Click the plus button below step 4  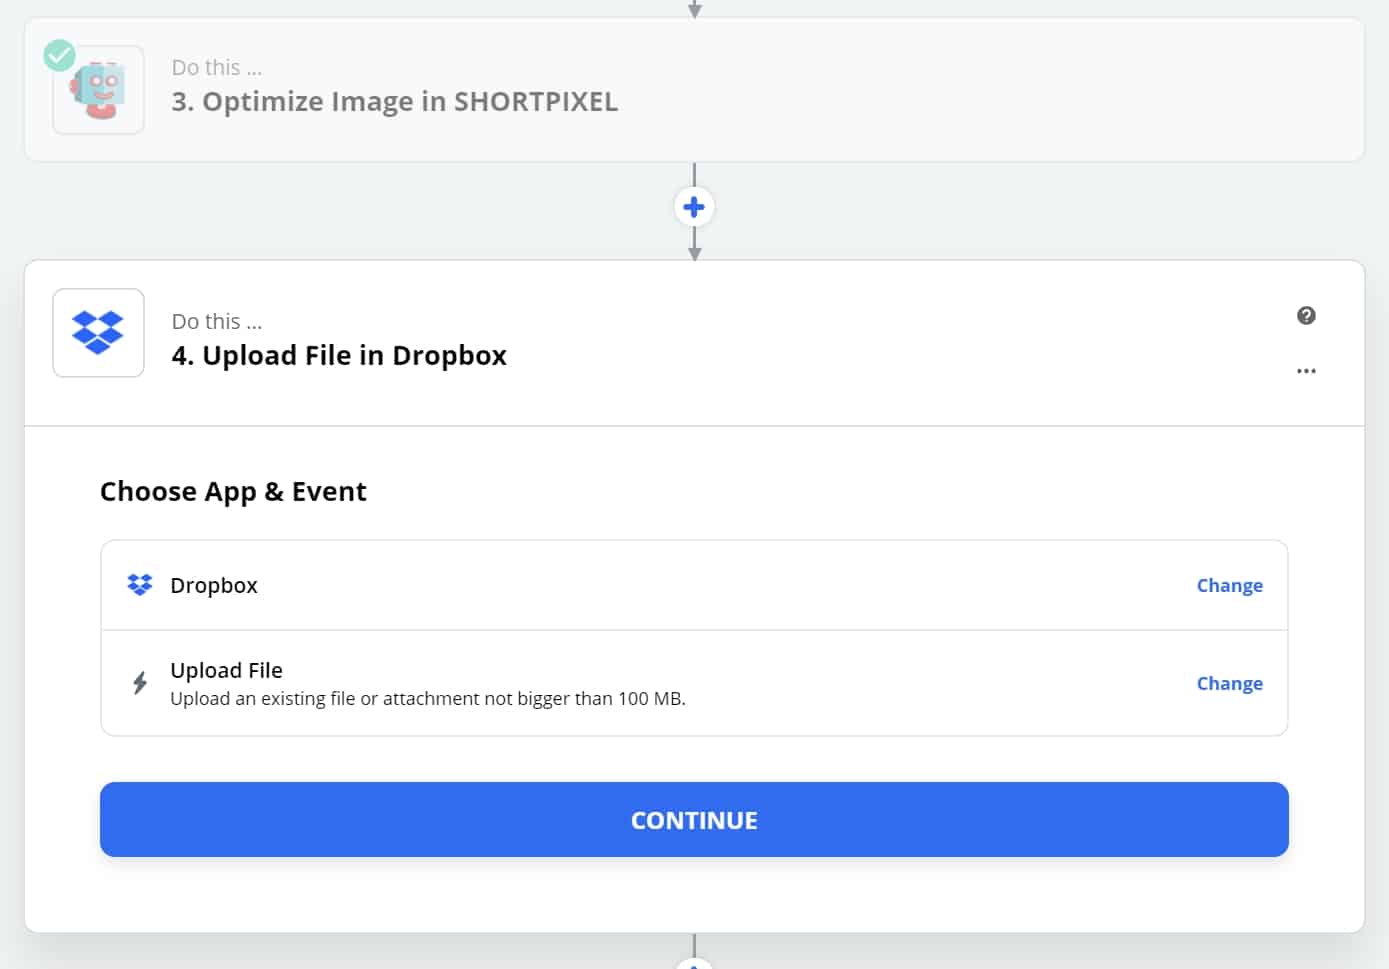pyautogui.click(x=694, y=963)
